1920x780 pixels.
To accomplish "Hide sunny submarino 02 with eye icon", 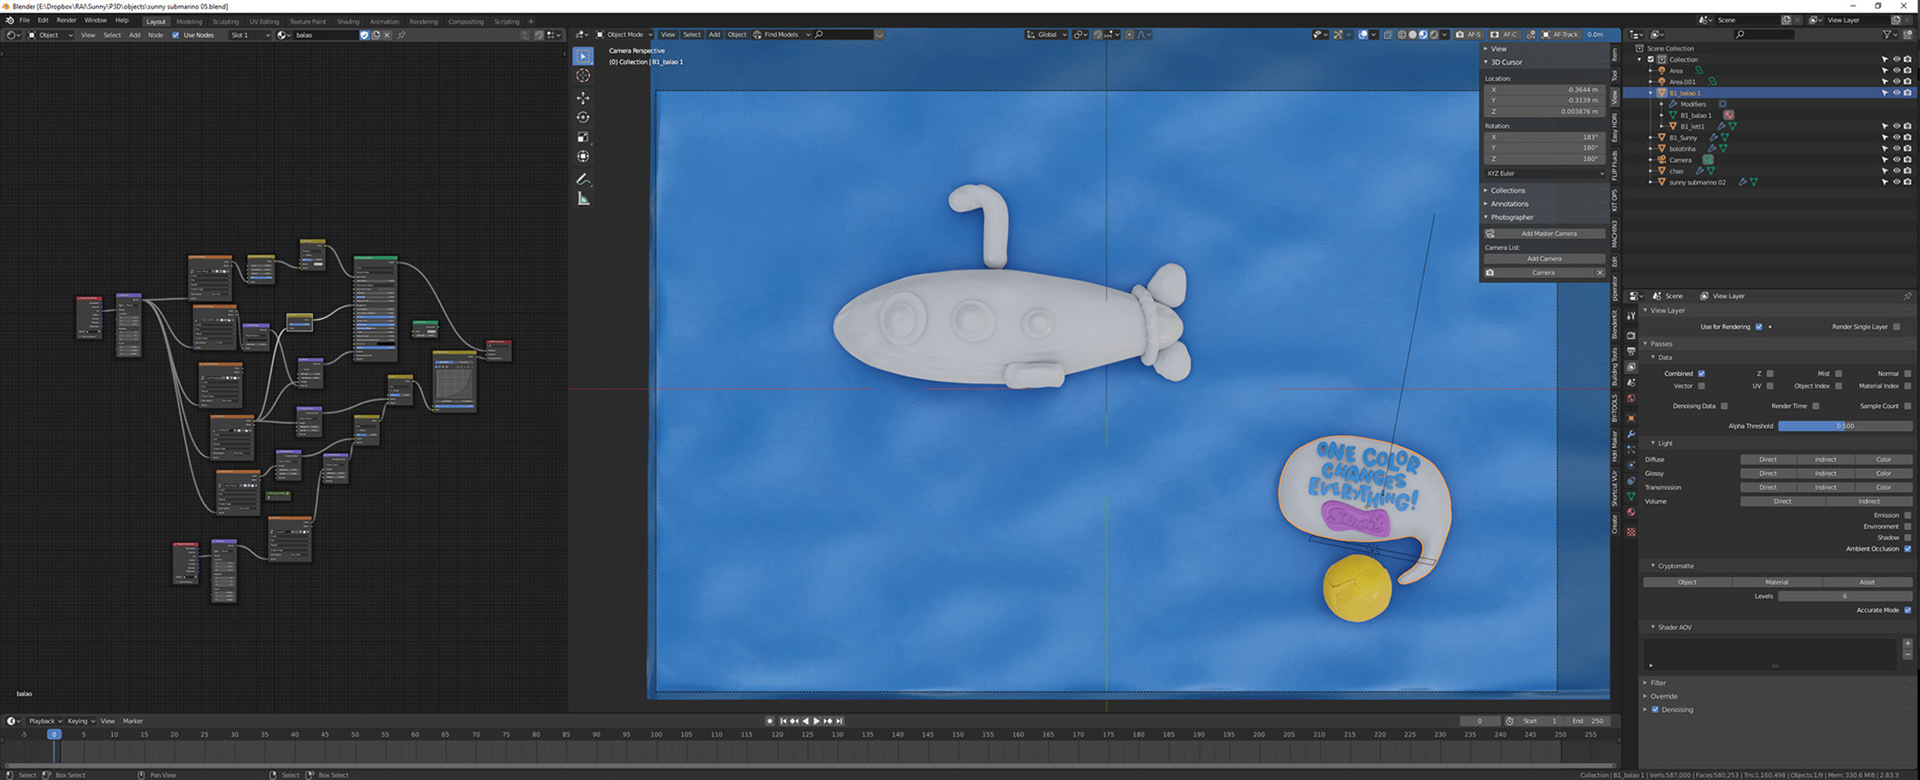I will point(1896,182).
